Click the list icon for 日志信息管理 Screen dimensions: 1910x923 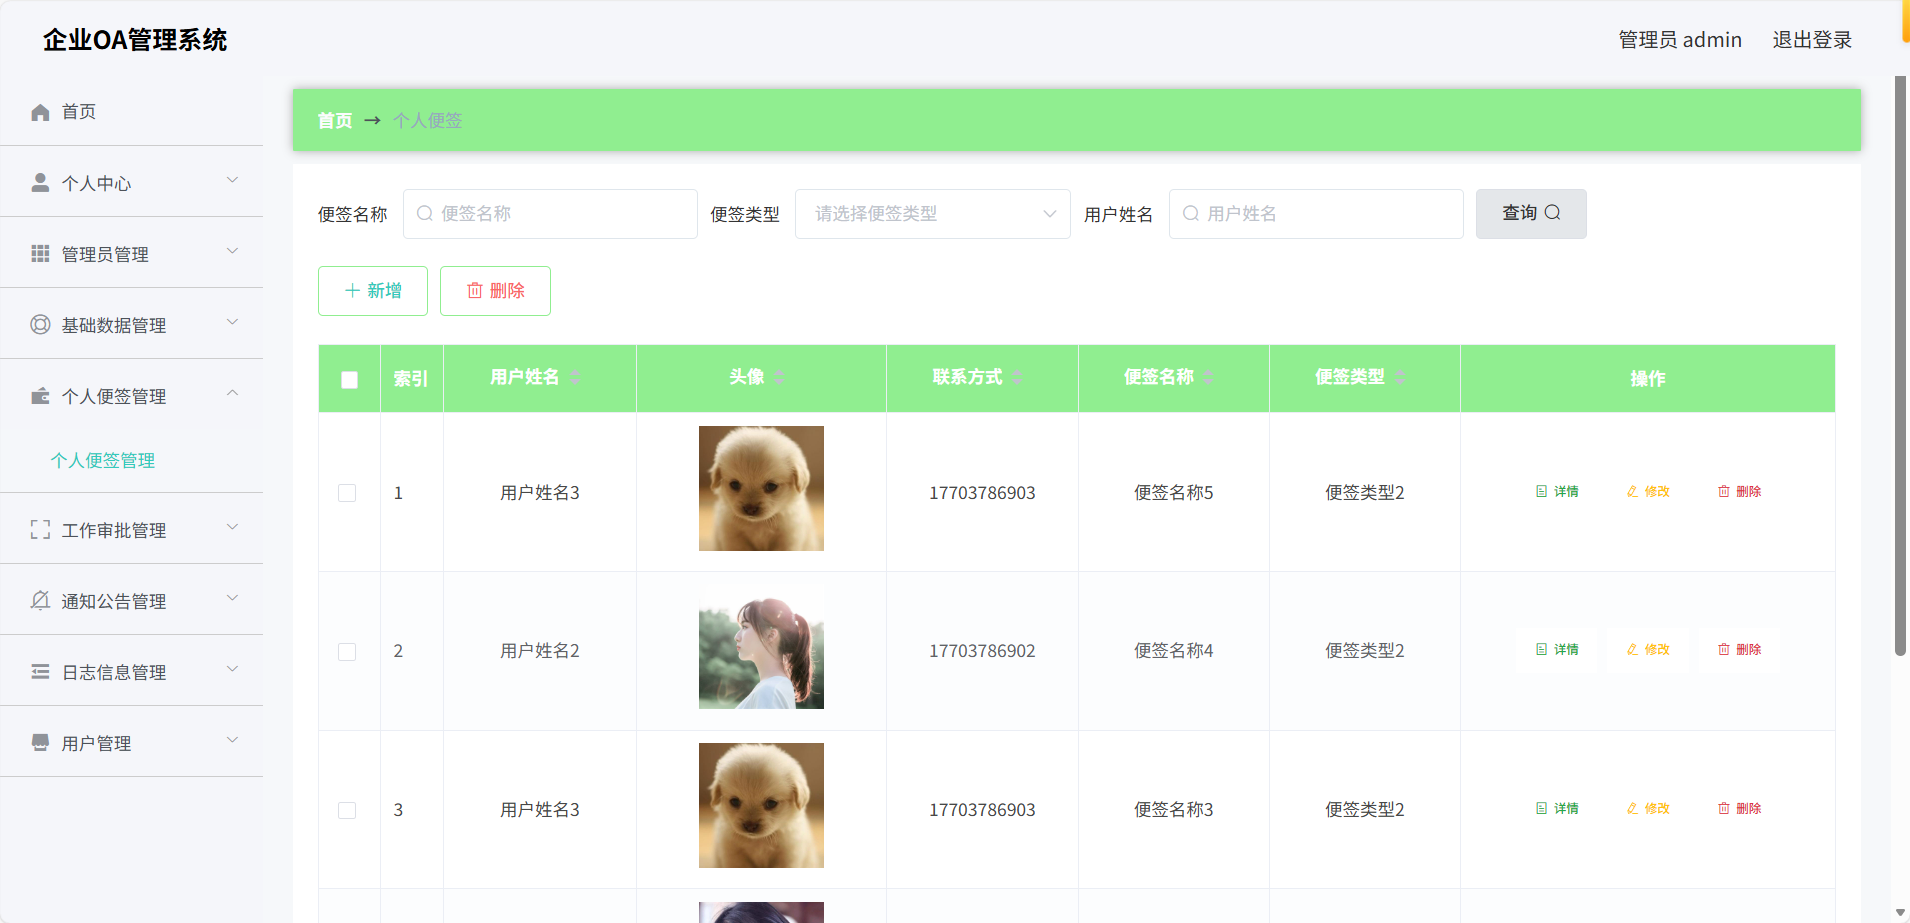[x=40, y=671]
